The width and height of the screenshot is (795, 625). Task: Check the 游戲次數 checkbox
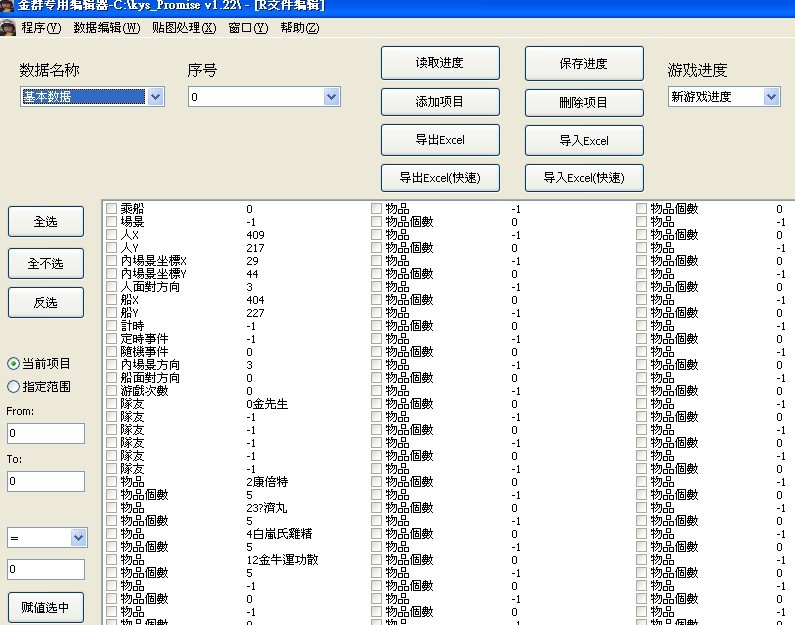tap(112, 391)
